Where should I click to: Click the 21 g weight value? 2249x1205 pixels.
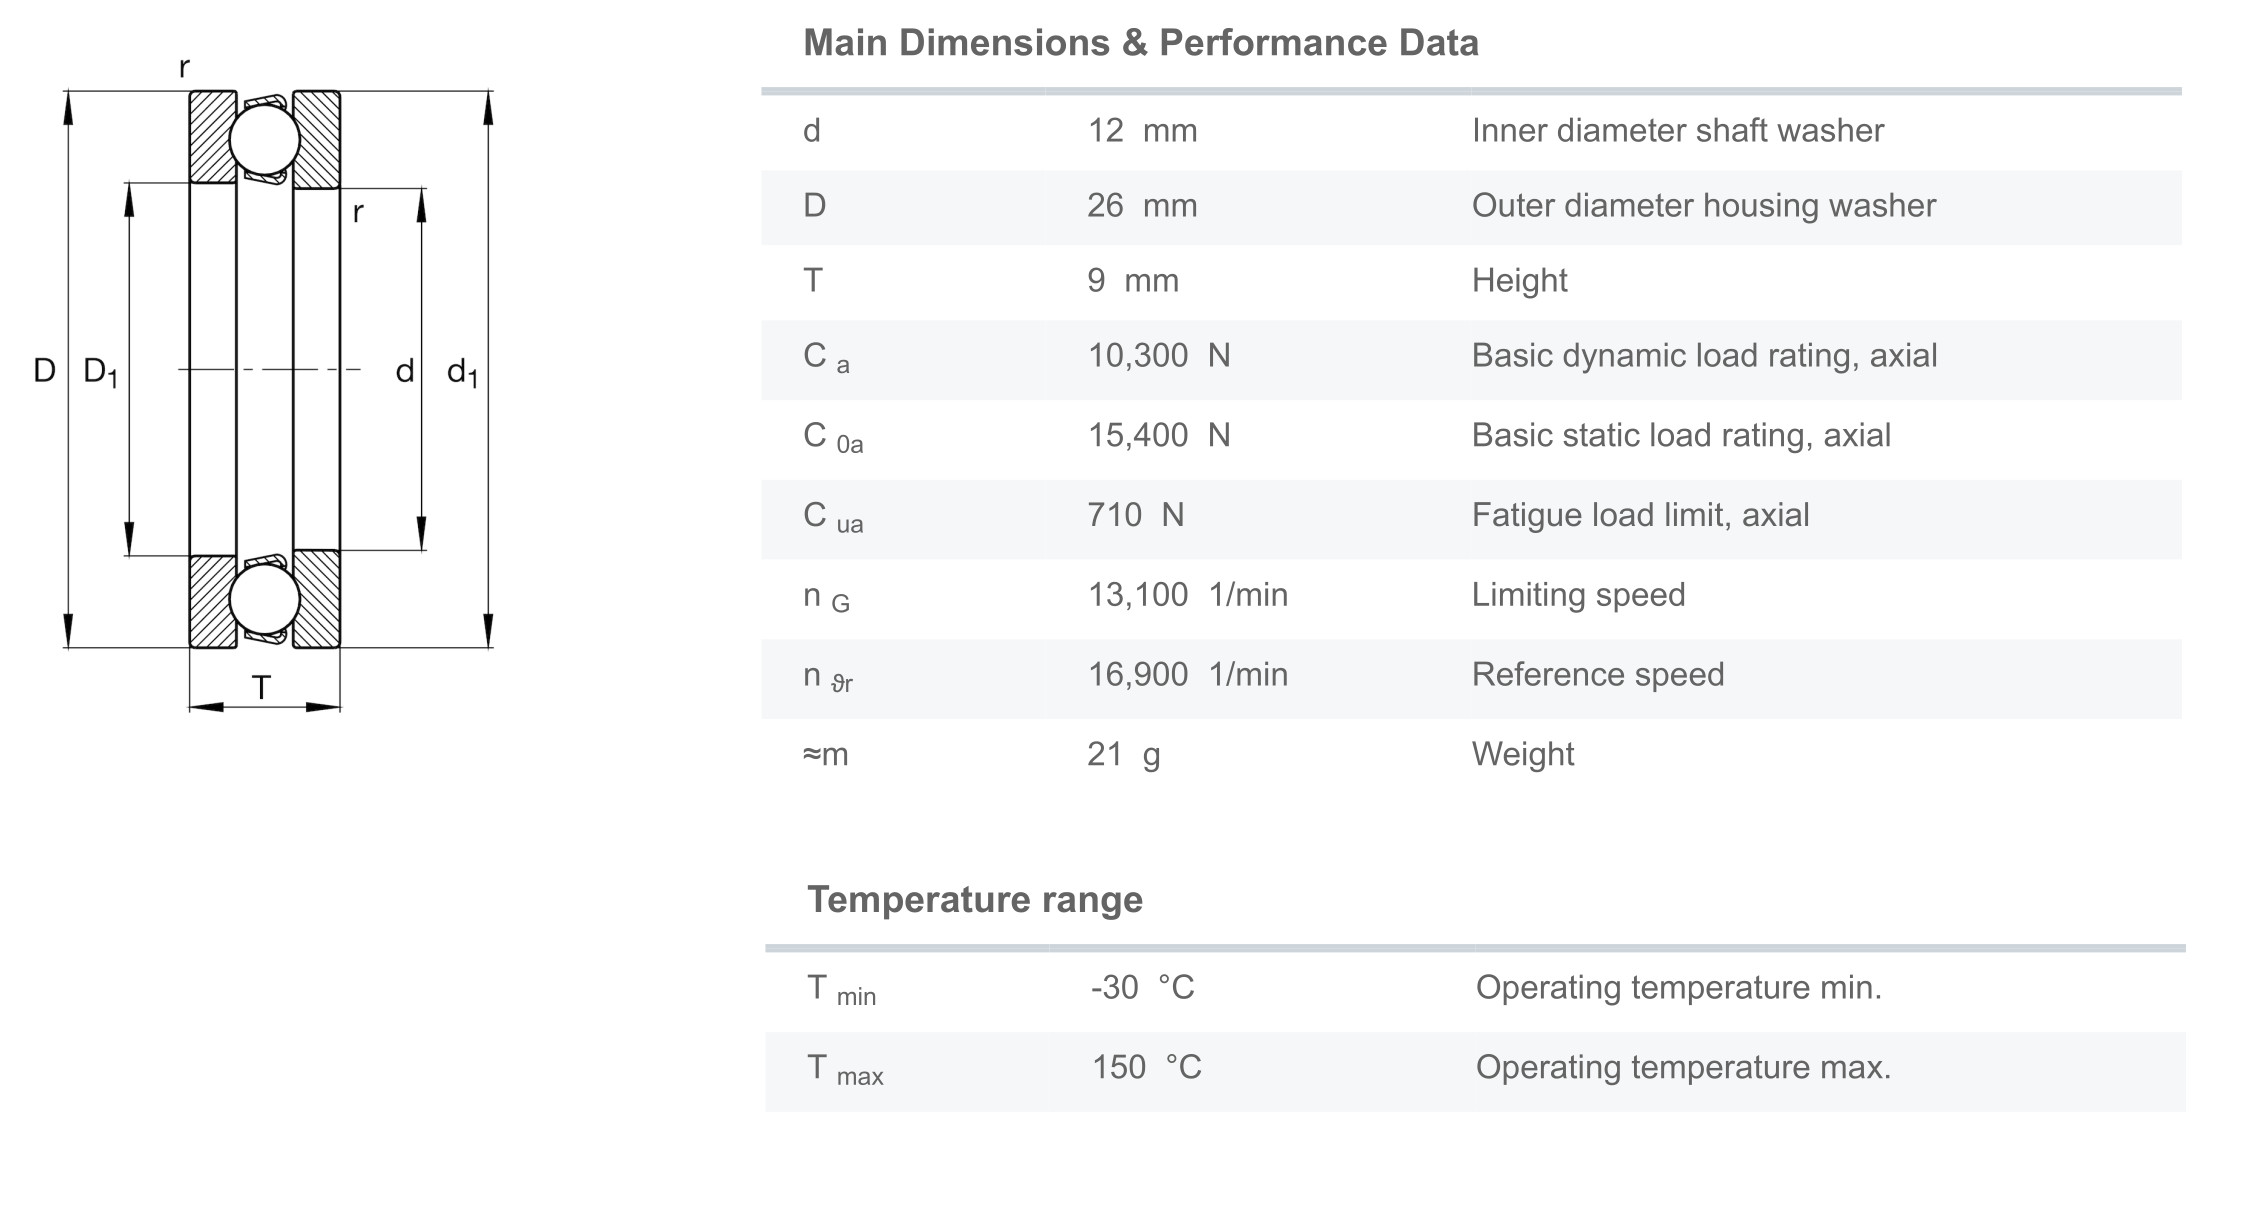click(x=1123, y=754)
